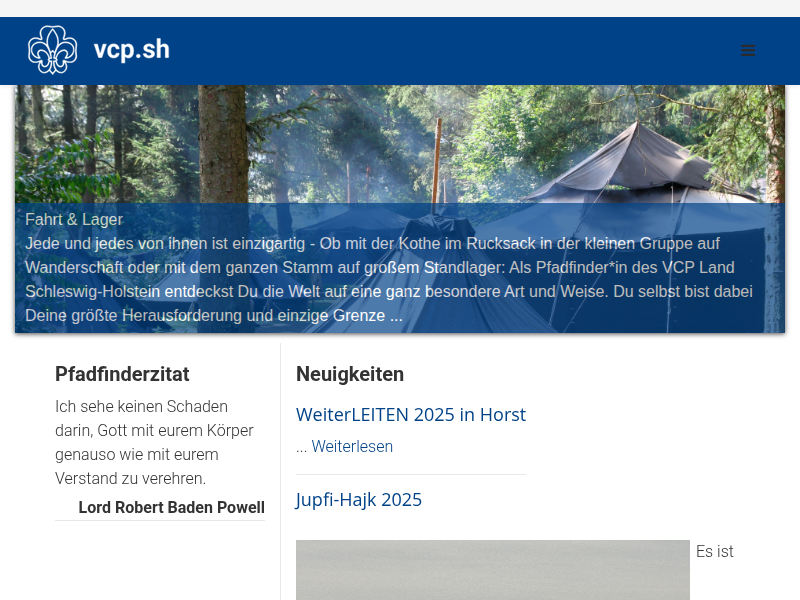Click the tent in the banner photo

click(x=638, y=163)
